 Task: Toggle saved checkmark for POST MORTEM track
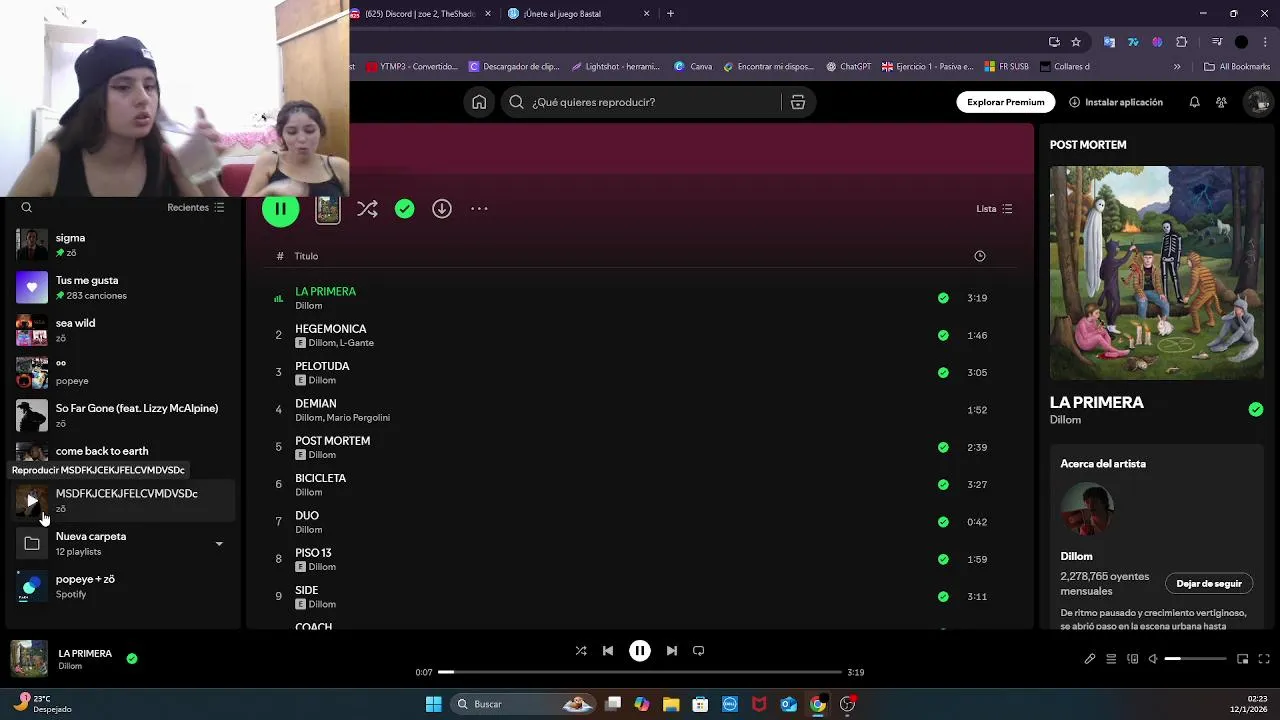point(943,447)
